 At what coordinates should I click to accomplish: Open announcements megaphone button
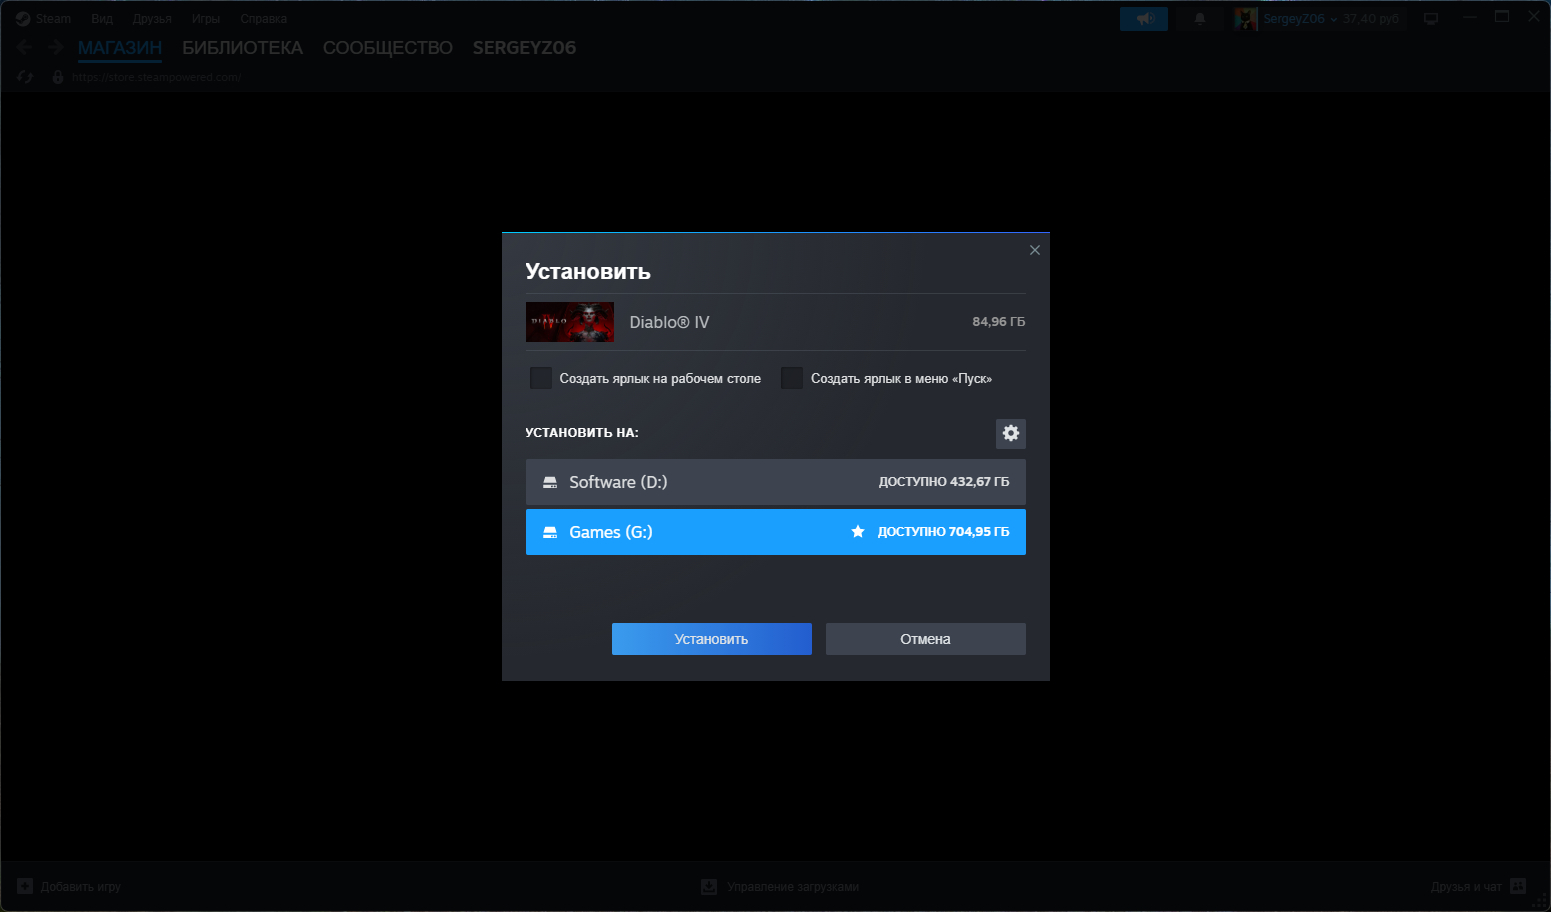click(1144, 19)
